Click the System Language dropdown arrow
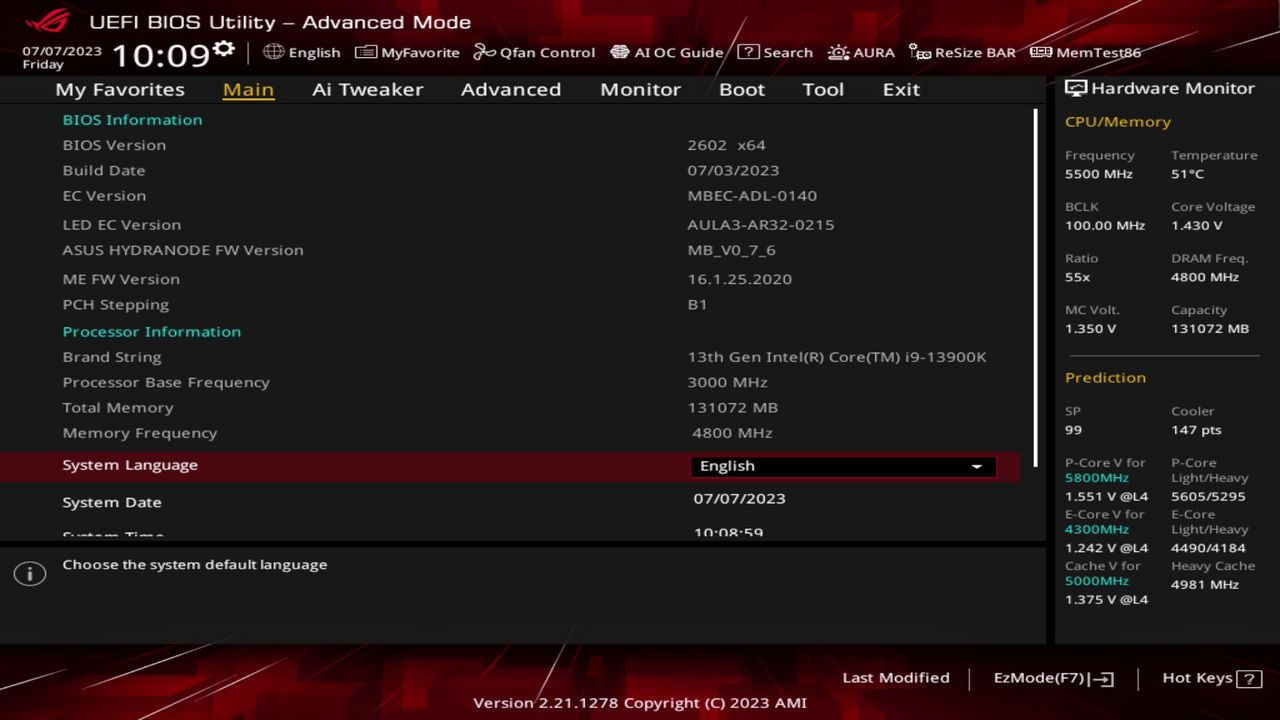 [x=977, y=467]
